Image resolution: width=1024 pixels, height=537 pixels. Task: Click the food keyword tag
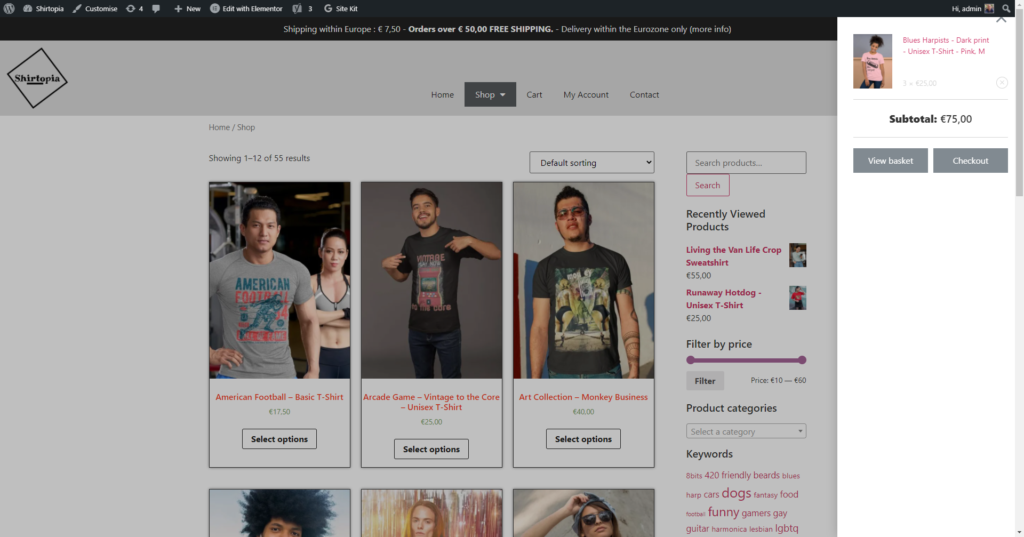click(x=789, y=495)
